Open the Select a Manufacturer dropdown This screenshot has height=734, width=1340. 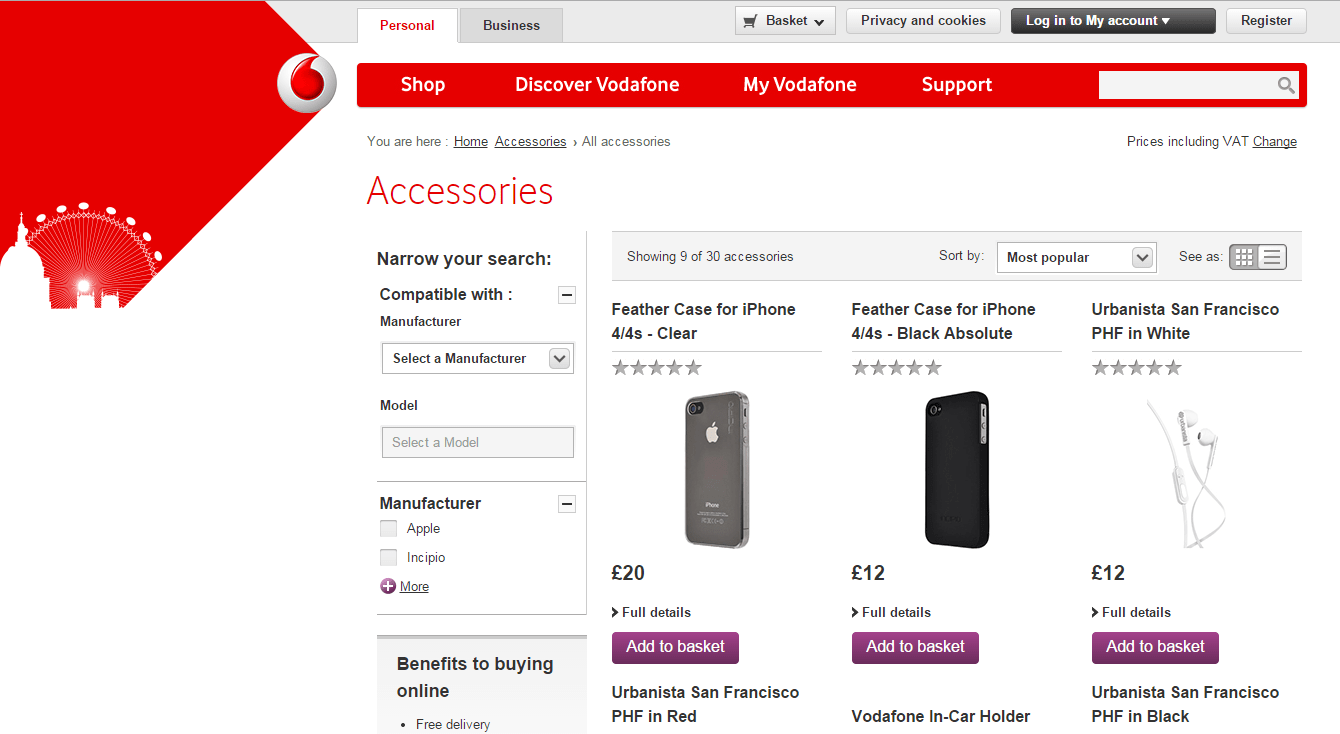(478, 359)
